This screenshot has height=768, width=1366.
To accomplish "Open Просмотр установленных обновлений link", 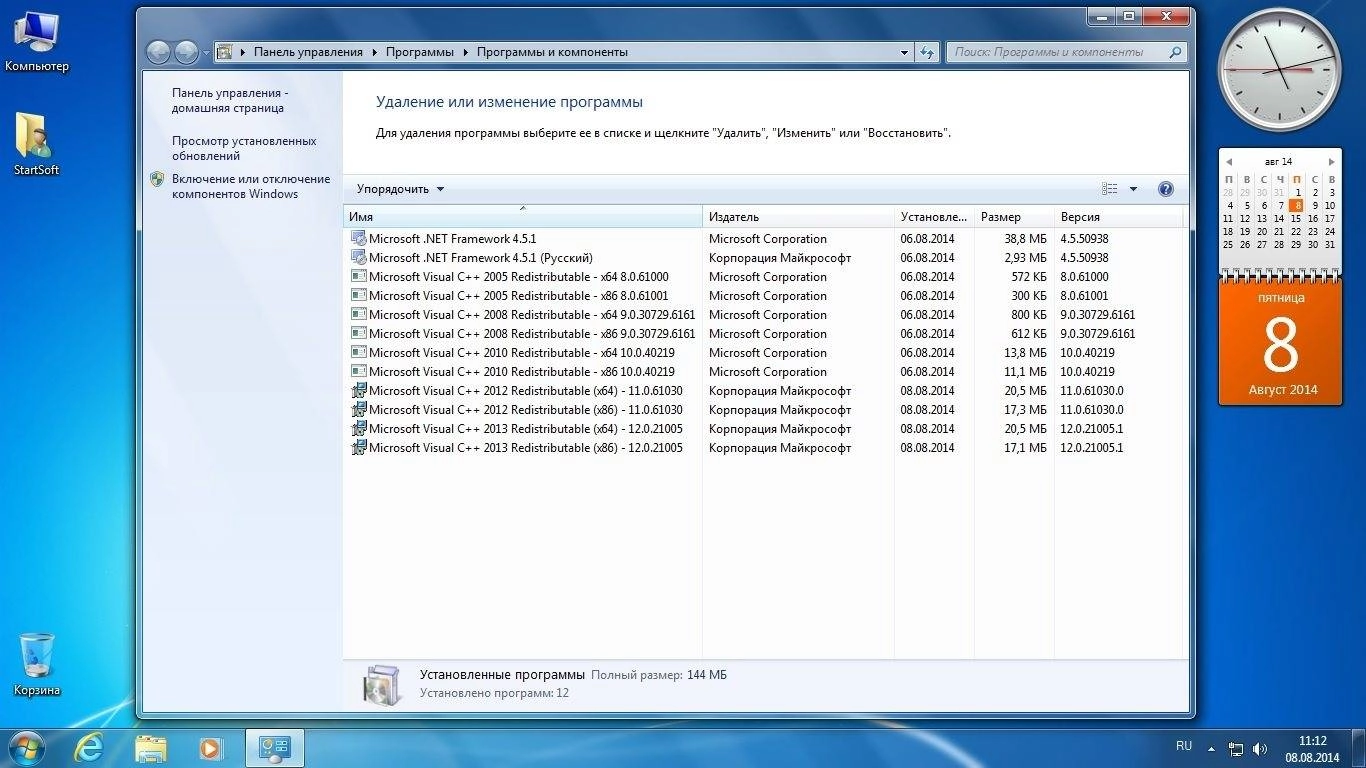I will tap(244, 148).
